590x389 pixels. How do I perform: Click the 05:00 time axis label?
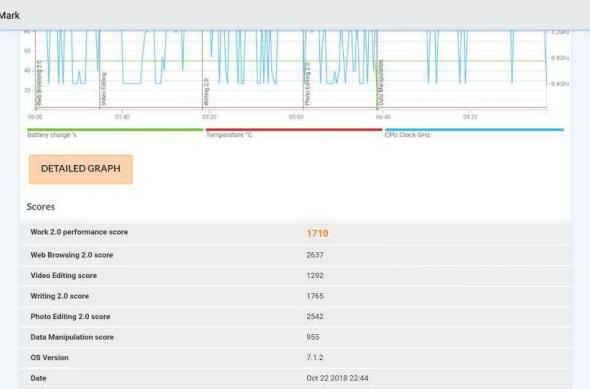[296, 117]
